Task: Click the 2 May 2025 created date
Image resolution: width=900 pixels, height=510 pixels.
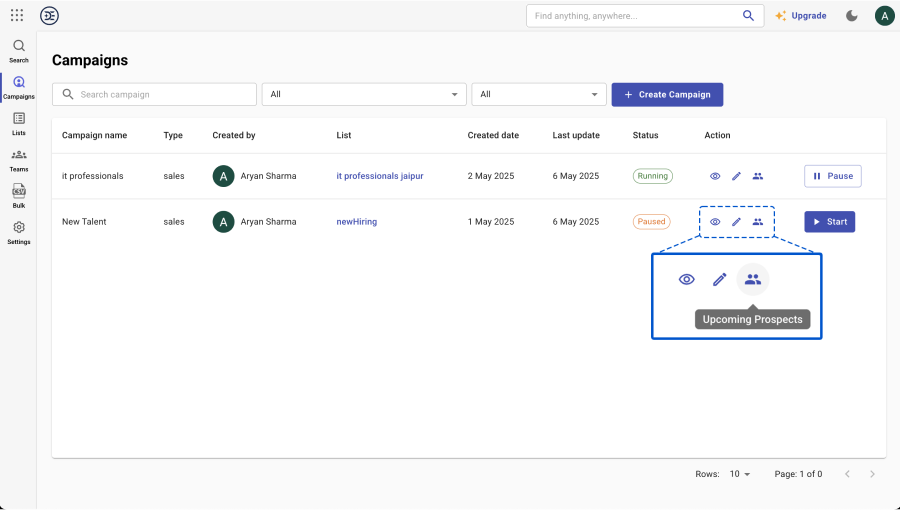Action: (x=491, y=176)
